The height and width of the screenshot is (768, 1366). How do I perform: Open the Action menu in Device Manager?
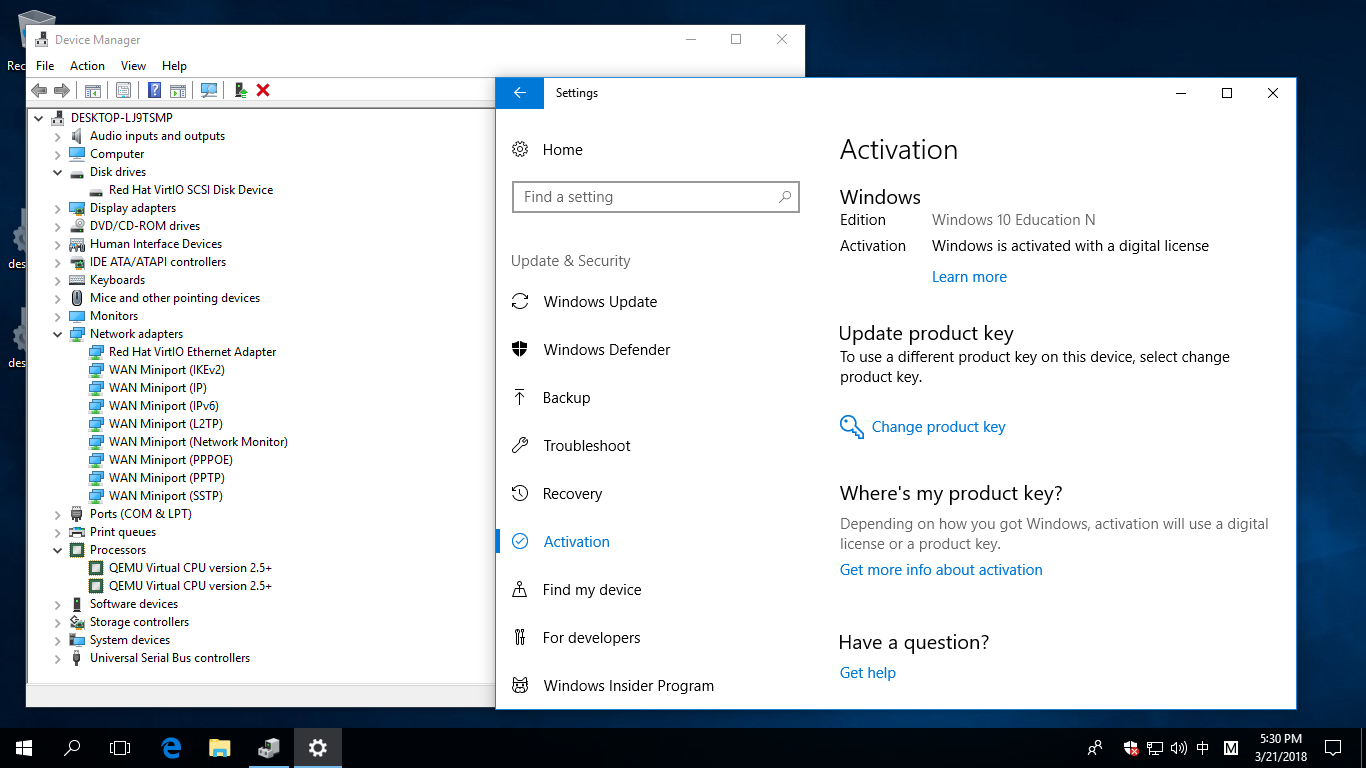pyautogui.click(x=87, y=66)
